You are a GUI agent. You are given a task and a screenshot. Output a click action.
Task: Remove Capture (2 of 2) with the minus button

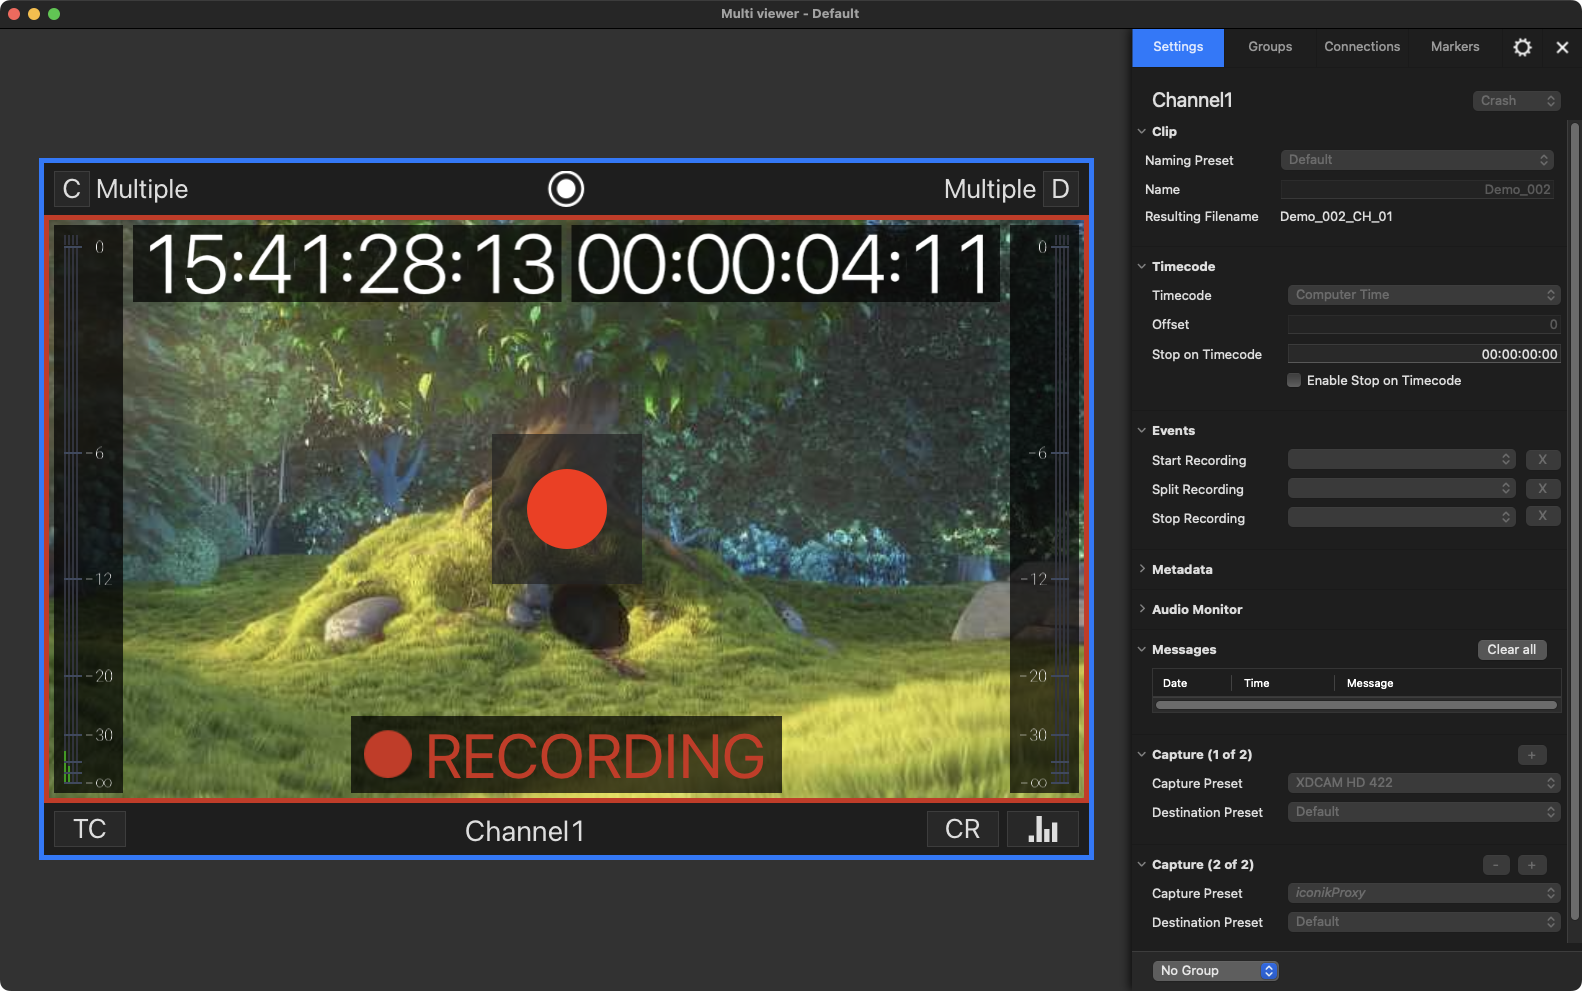click(1496, 865)
